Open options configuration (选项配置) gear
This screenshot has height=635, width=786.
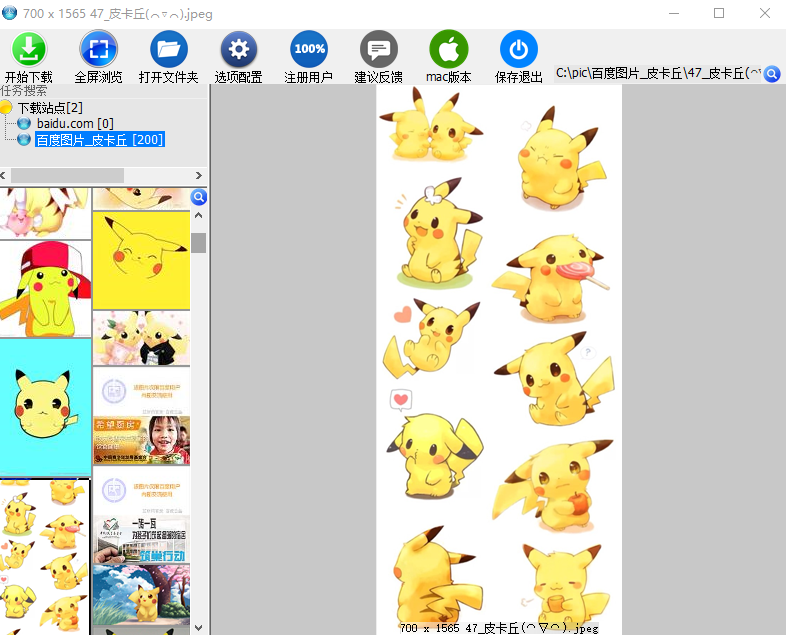click(239, 49)
